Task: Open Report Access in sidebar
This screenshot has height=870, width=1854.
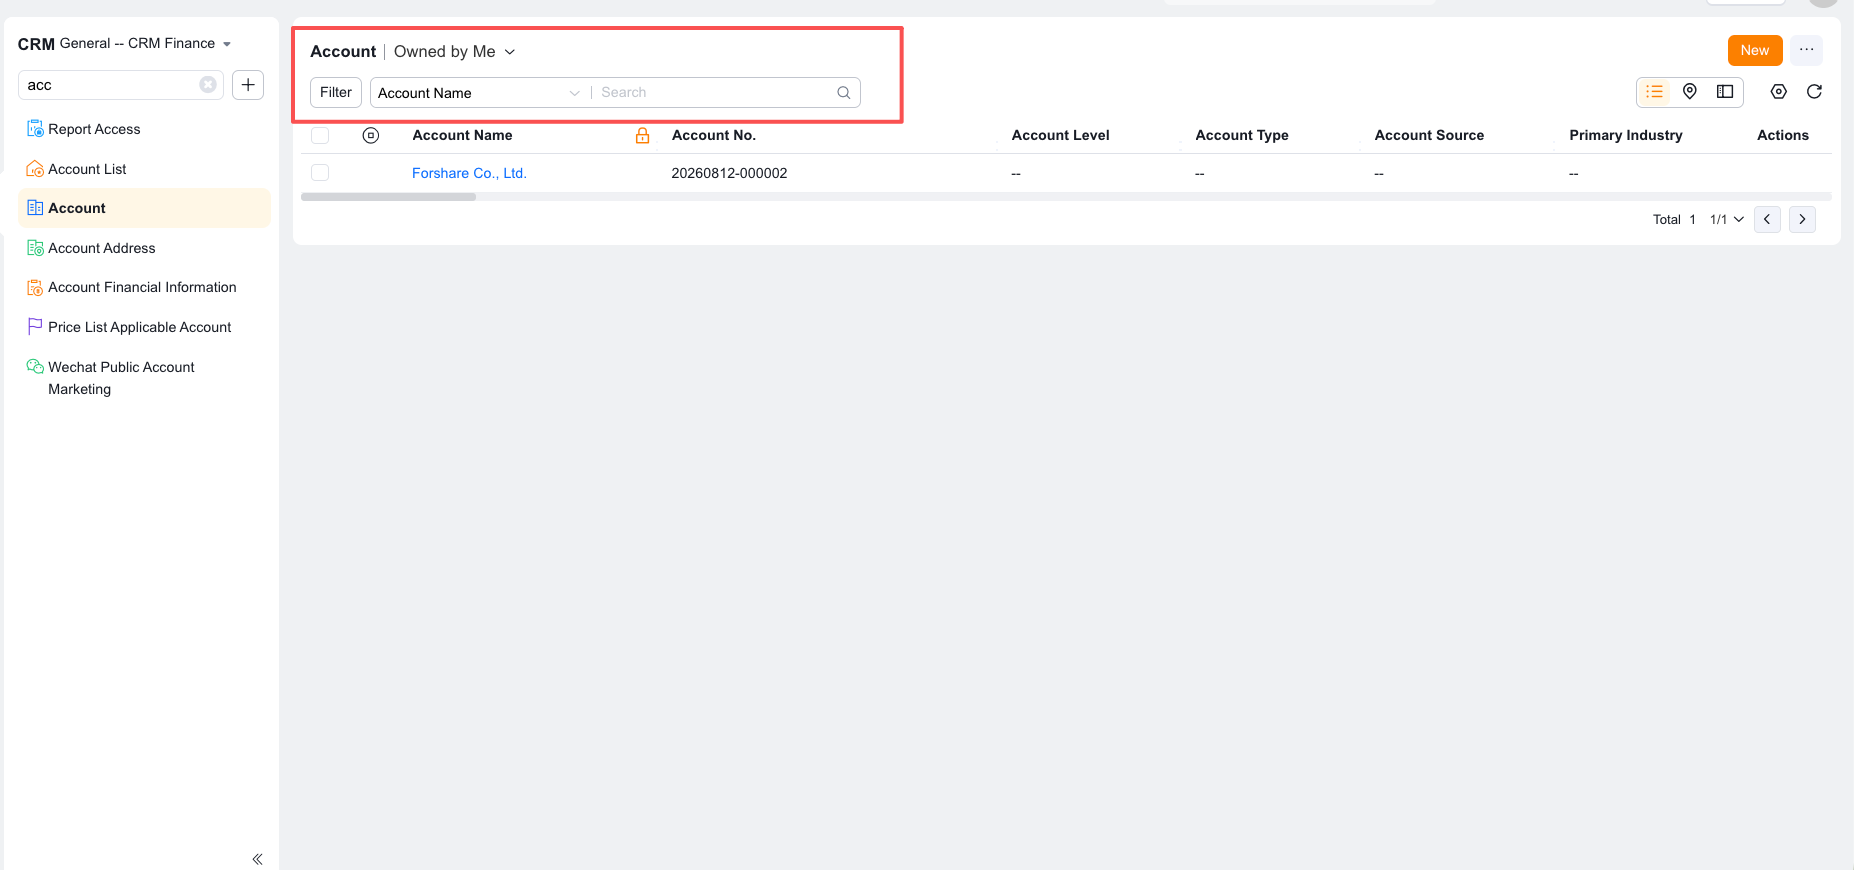Action: point(144,129)
